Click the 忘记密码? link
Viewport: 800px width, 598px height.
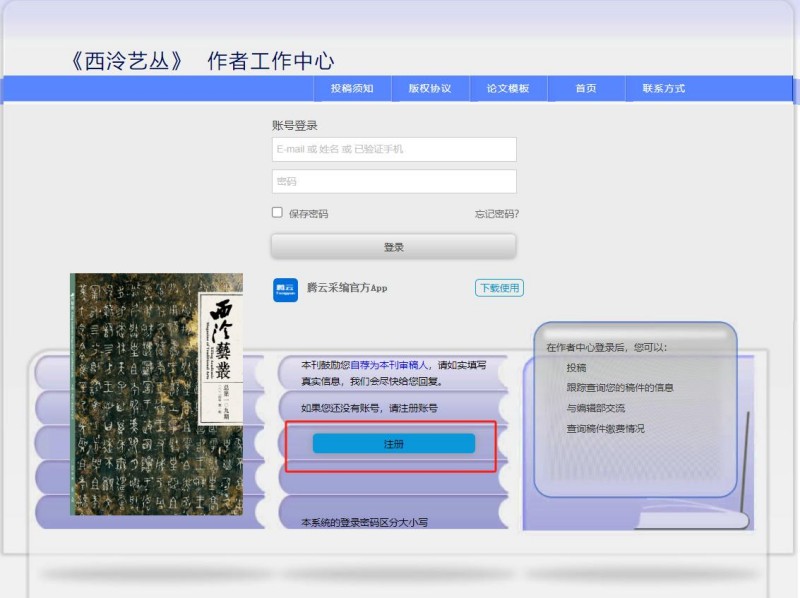[496, 214]
